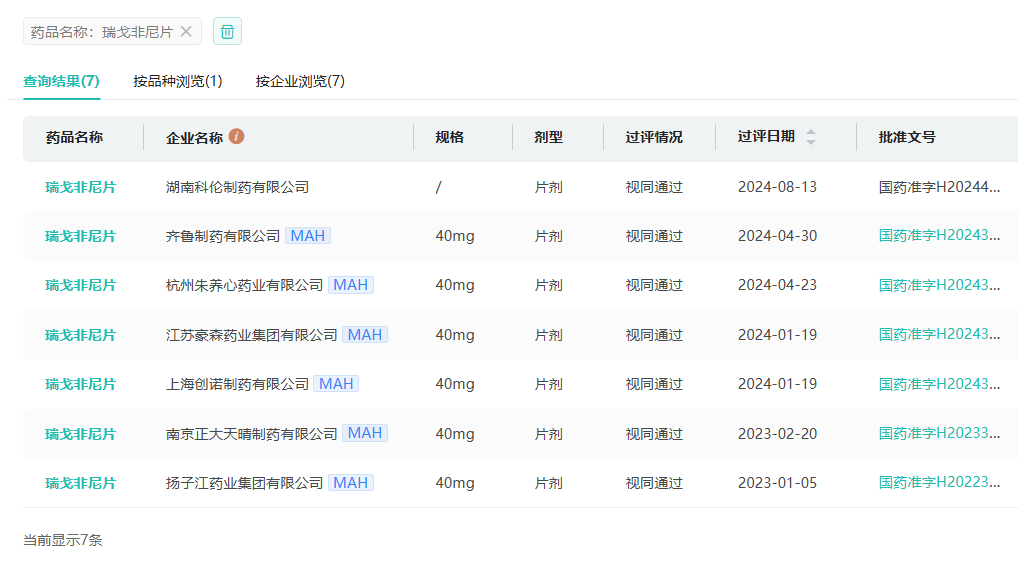Click the 过评日期 column header label
Image resolution: width=1018 pixels, height=564 pixels.
(766, 136)
